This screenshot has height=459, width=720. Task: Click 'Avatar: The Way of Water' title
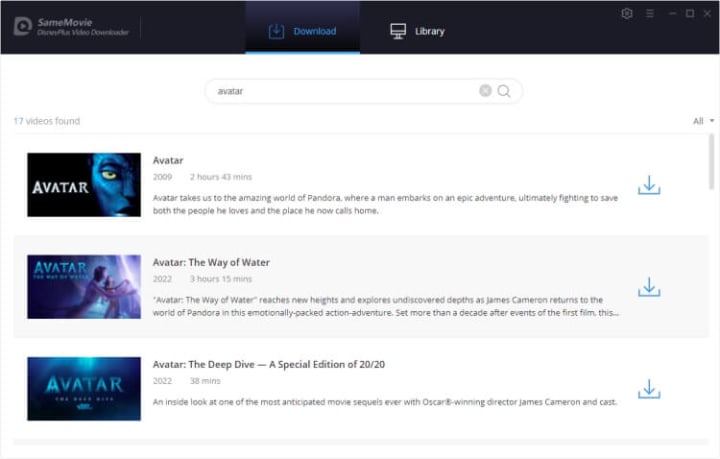[211, 263]
